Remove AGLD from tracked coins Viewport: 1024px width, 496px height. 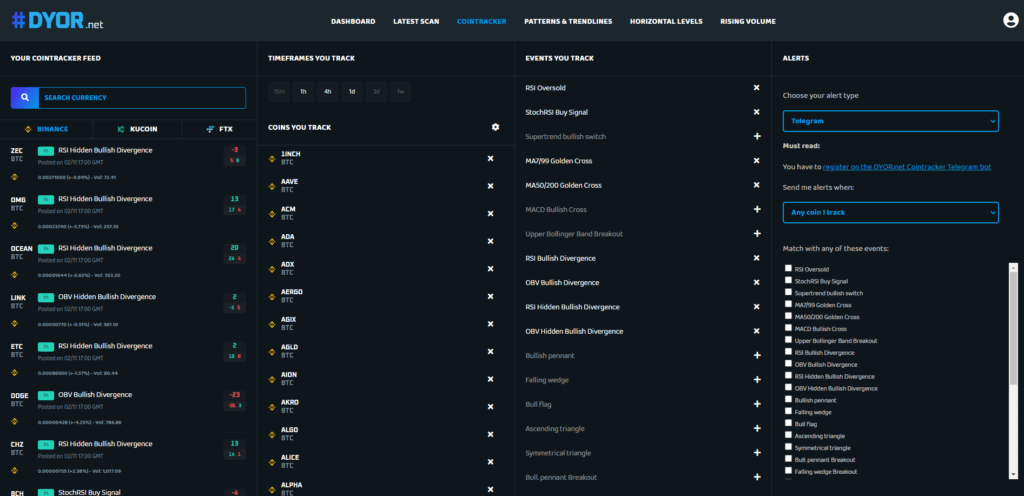click(x=490, y=352)
